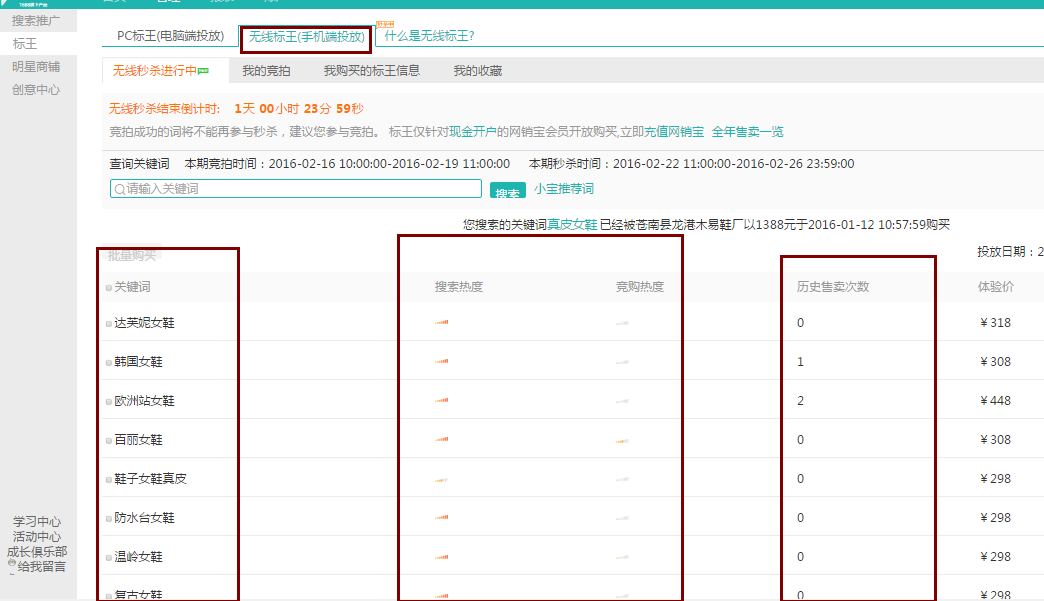The height and width of the screenshot is (601, 1044).
Task: Check the box next to 防水台女鞋
Action: [x=109, y=519]
